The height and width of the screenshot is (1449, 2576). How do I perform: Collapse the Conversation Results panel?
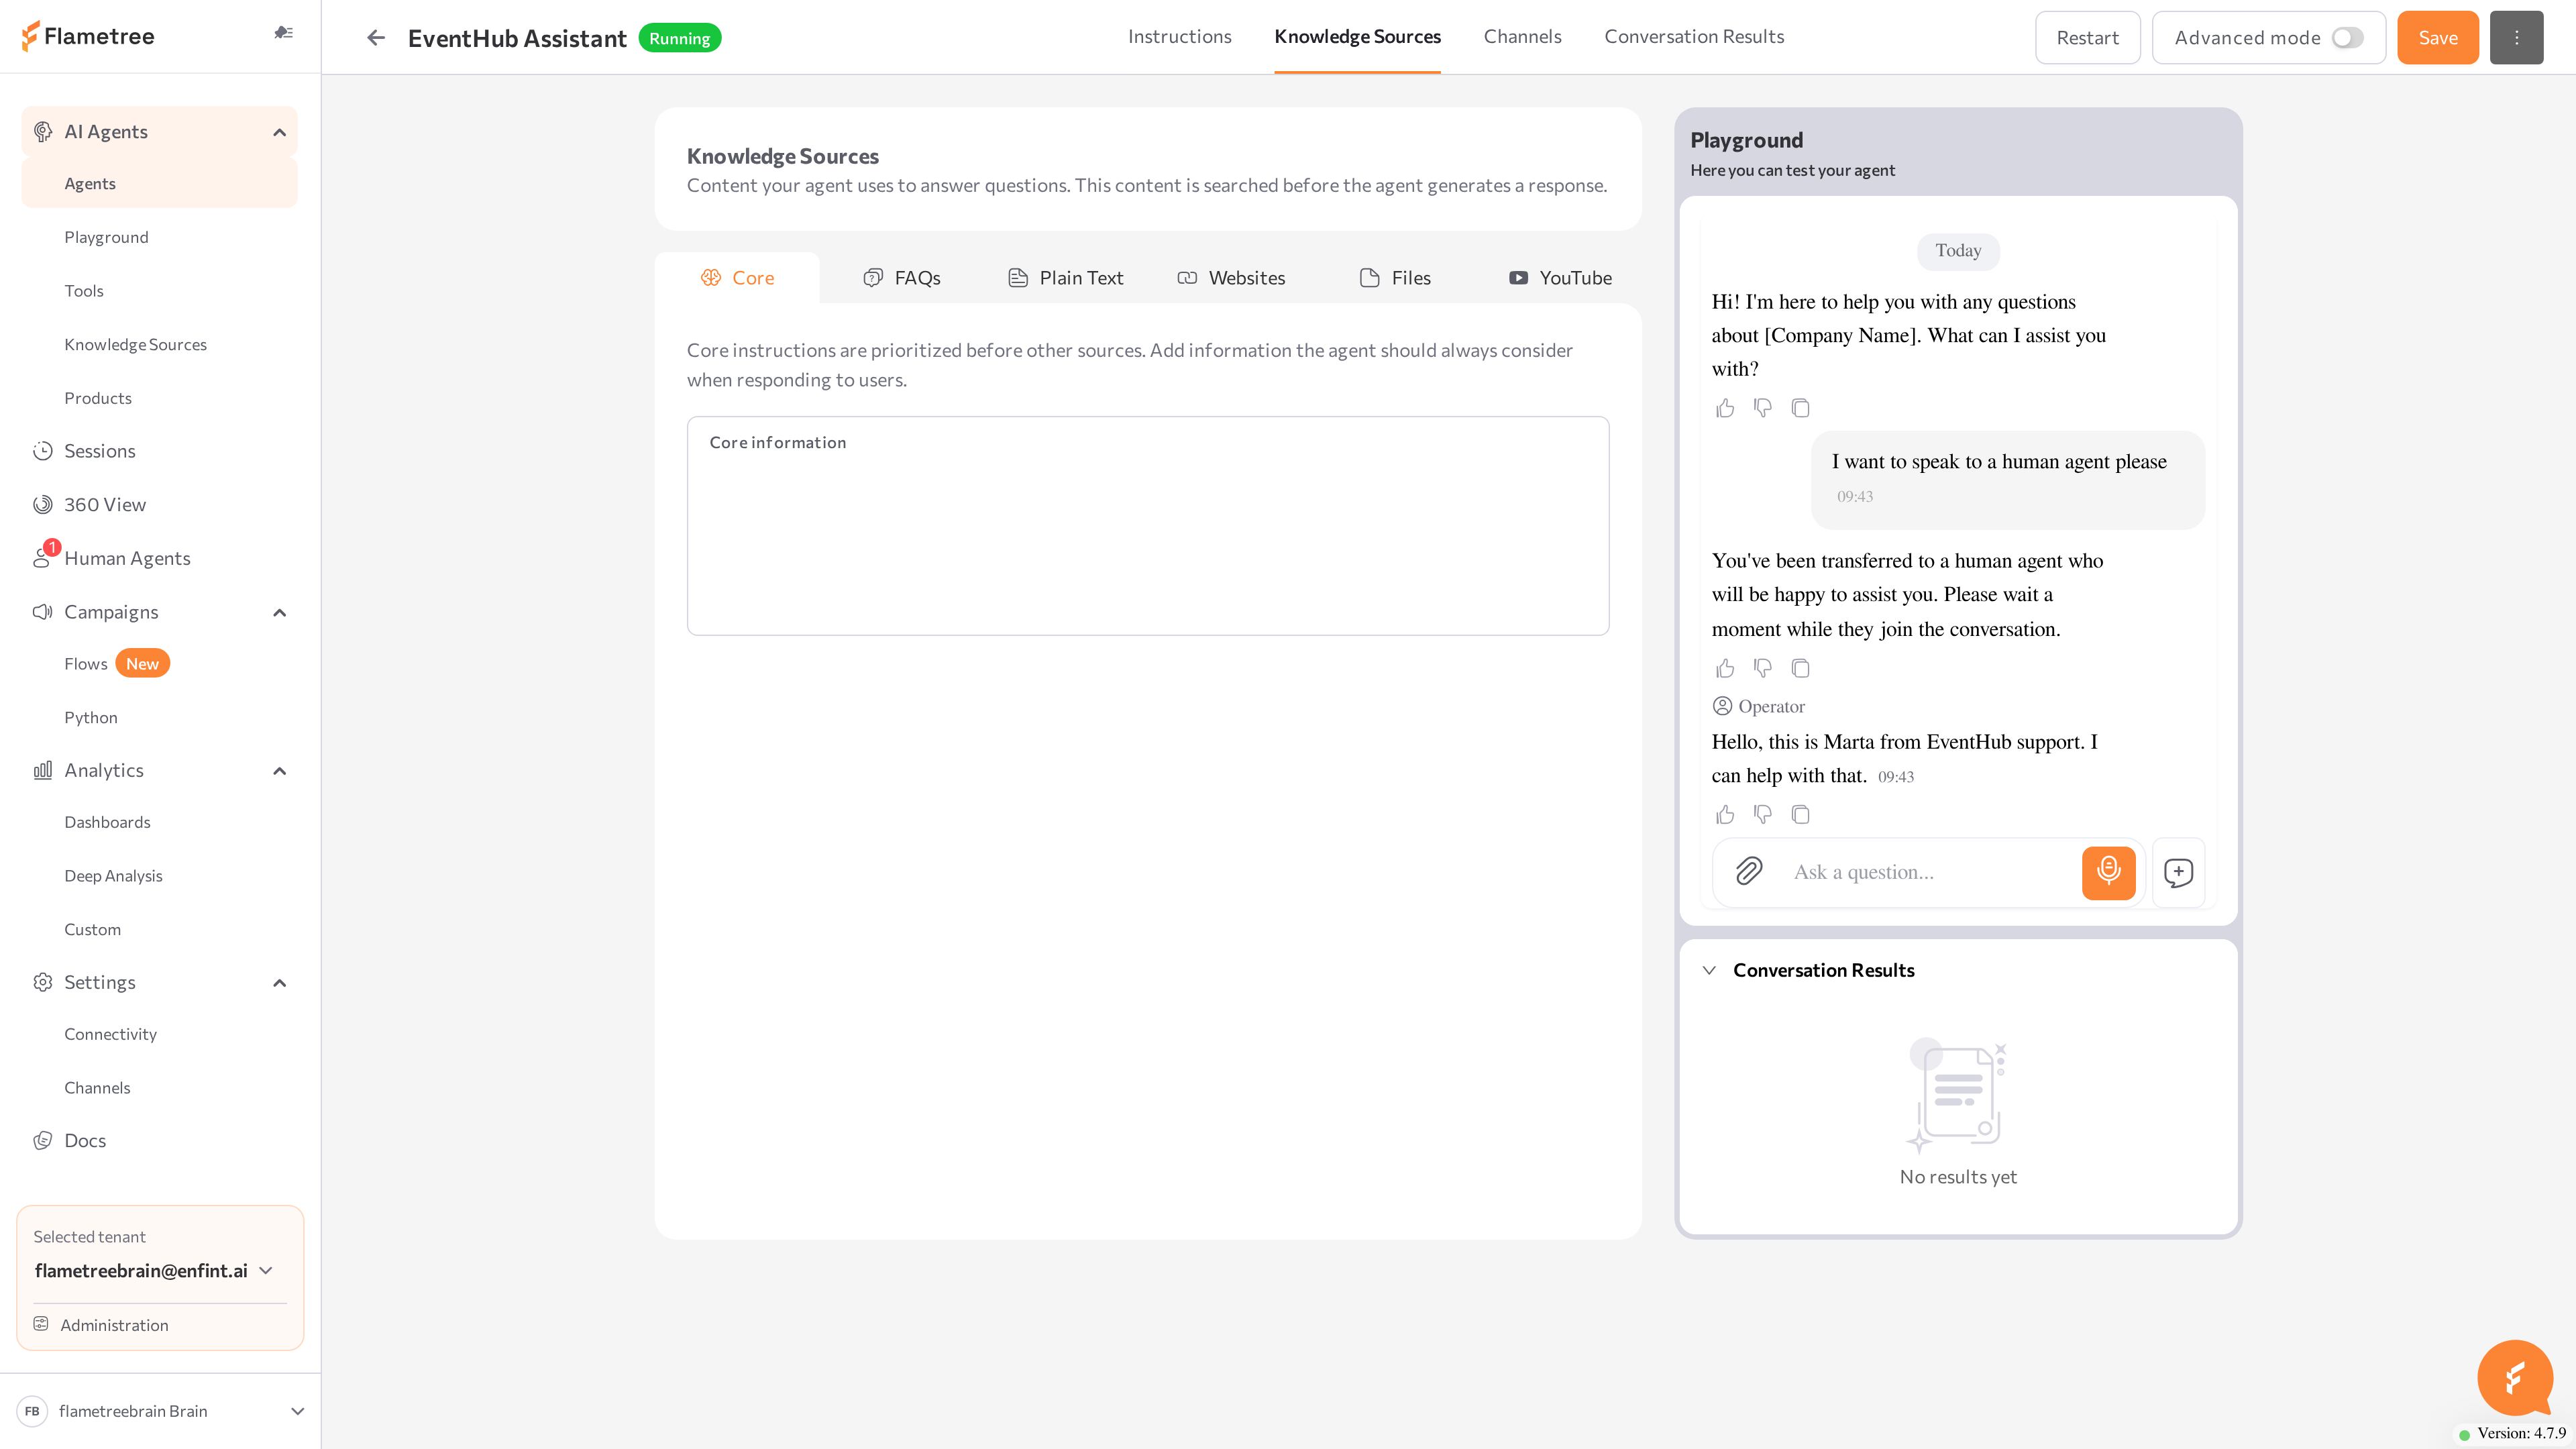1709,970
